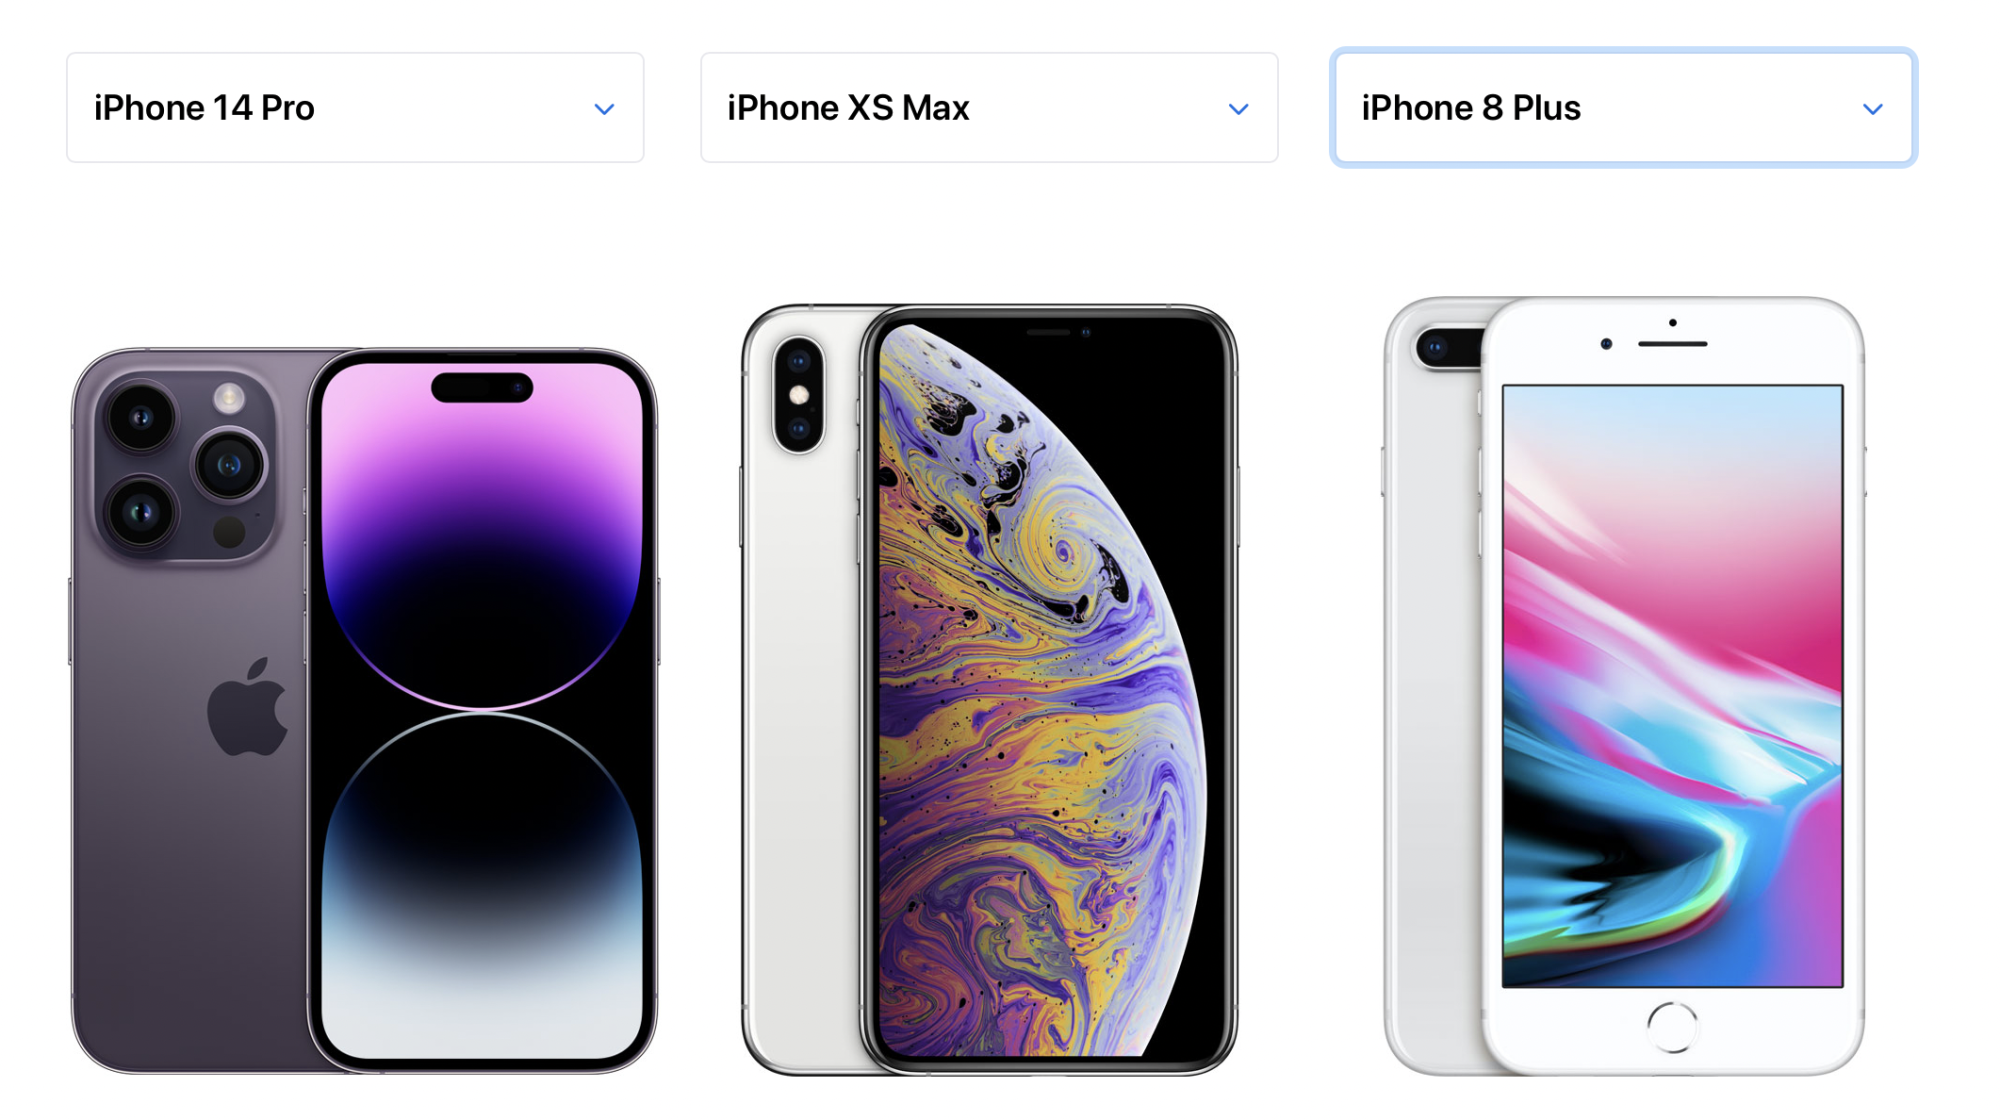Click the iPhone 8 Plus colorful display

click(x=1672, y=686)
